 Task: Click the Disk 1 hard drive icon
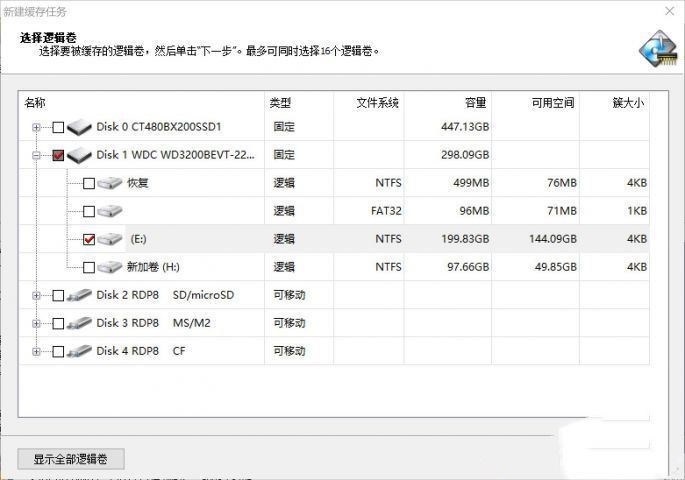(x=79, y=155)
